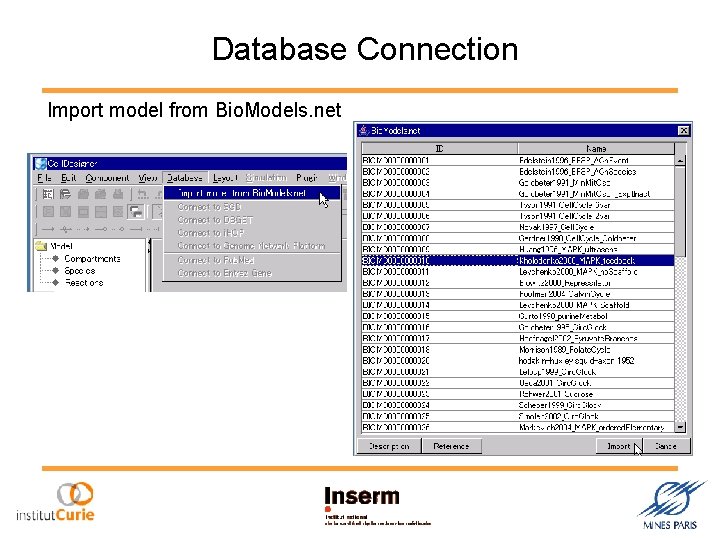Viewport: 720px width, 540px height.
Task: Select the hodgkin-huxley squid-axon 1952 row
Action: point(518,360)
